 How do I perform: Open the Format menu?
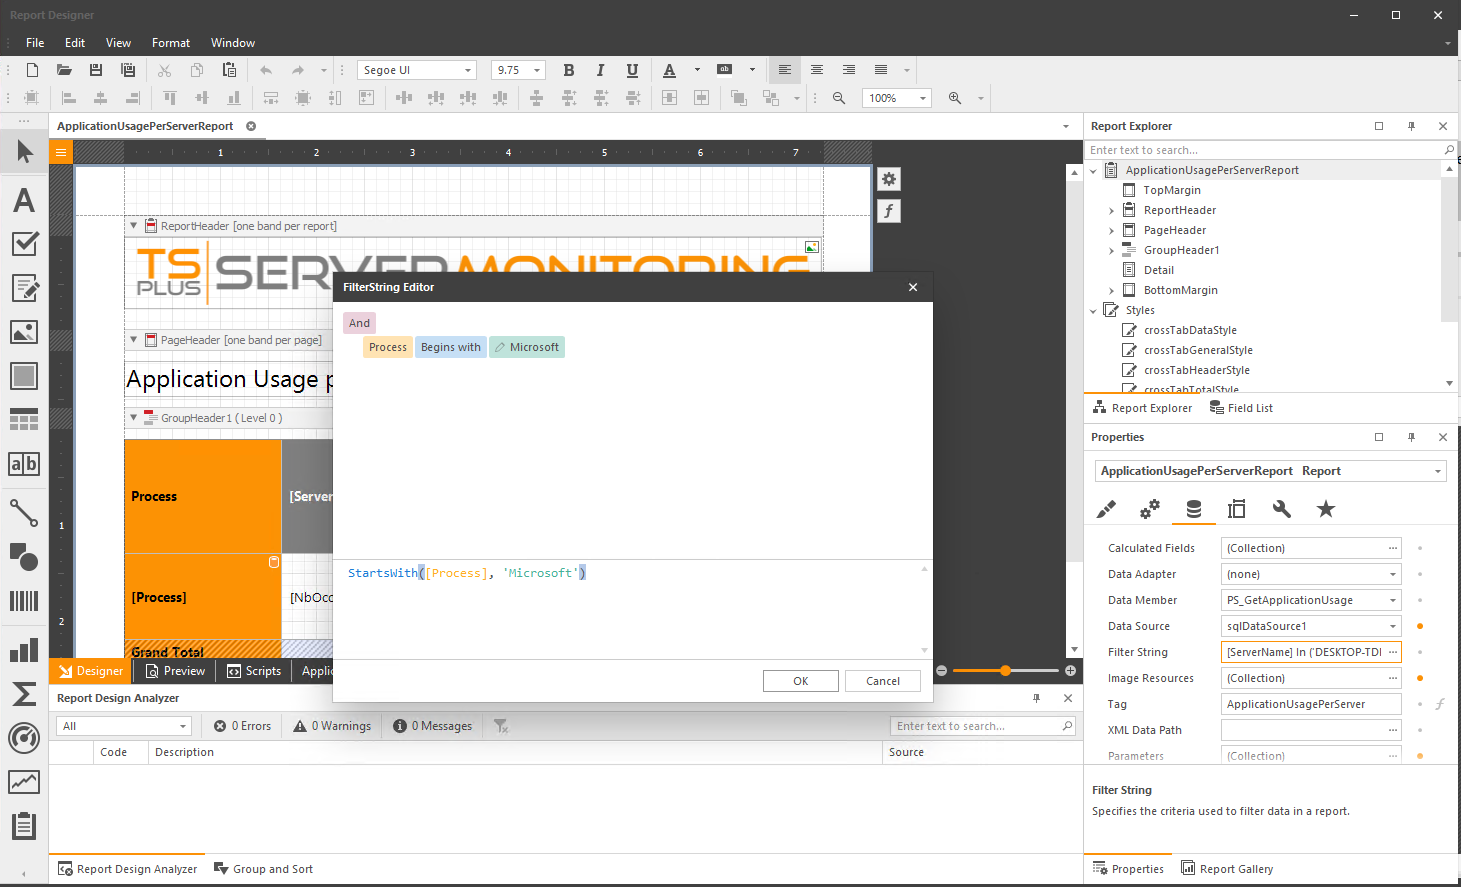pyautogui.click(x=170, y=42)
